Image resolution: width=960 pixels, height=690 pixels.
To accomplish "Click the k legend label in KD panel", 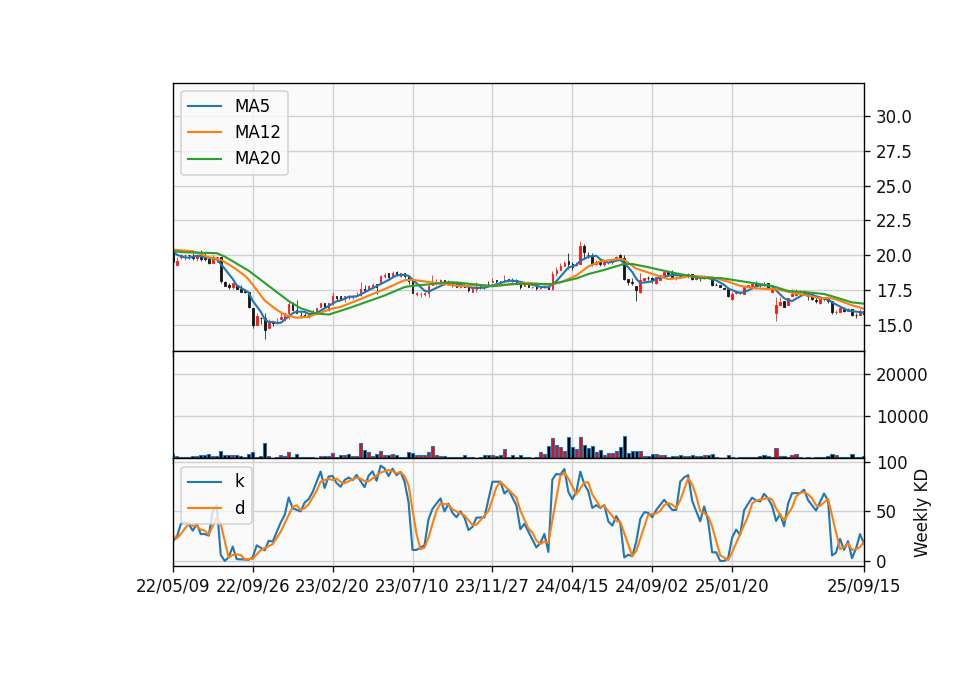I will pos(239,481).
